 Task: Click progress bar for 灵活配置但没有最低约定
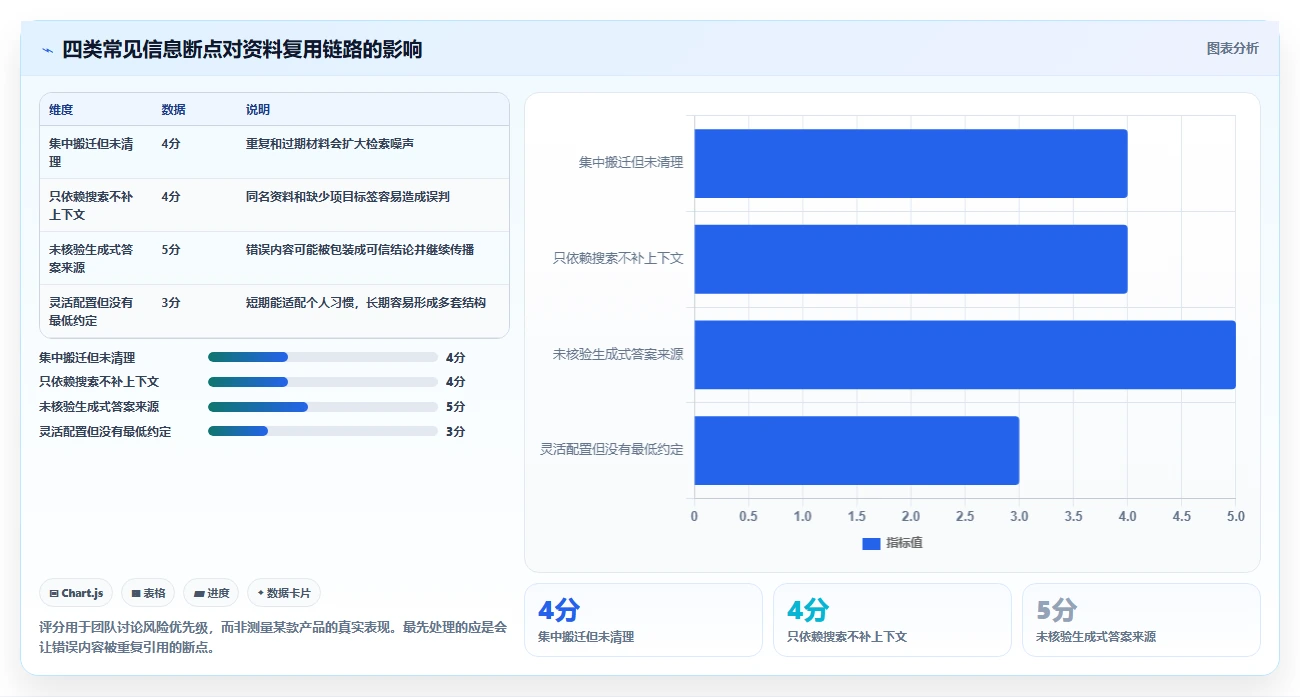[322, 432]
